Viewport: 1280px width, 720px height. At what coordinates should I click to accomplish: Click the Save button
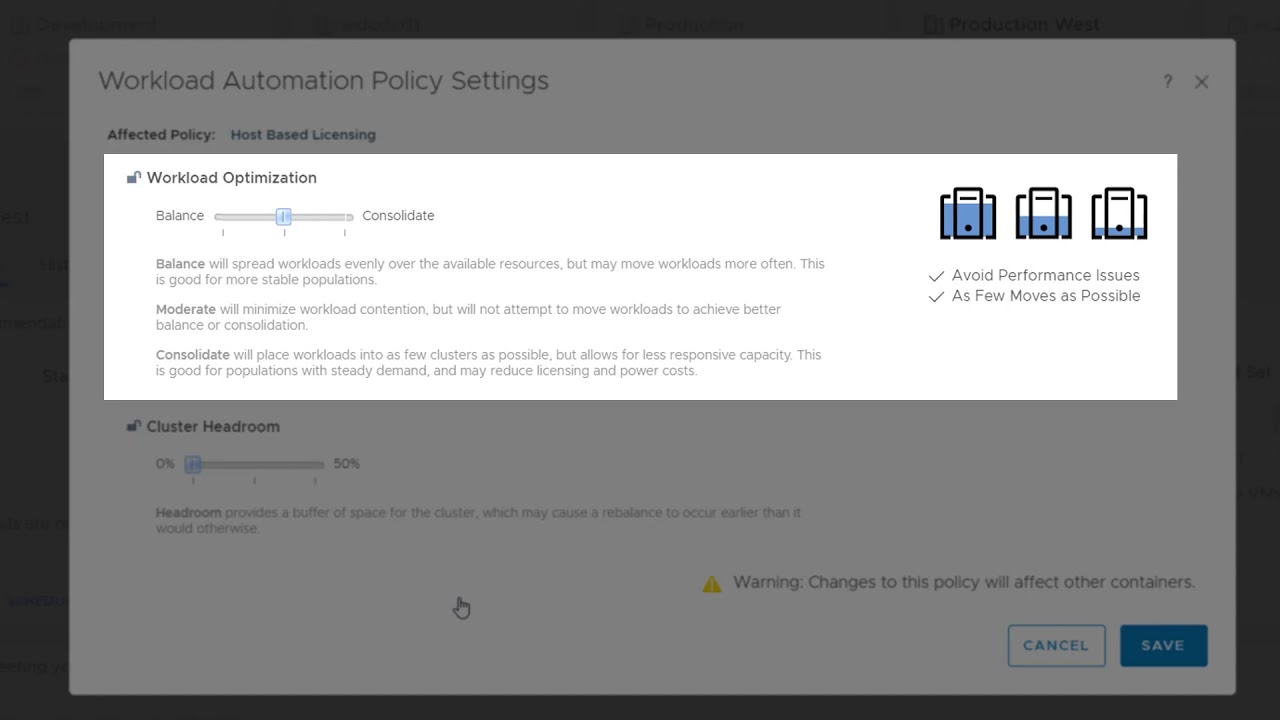(x=1164, y=646)
